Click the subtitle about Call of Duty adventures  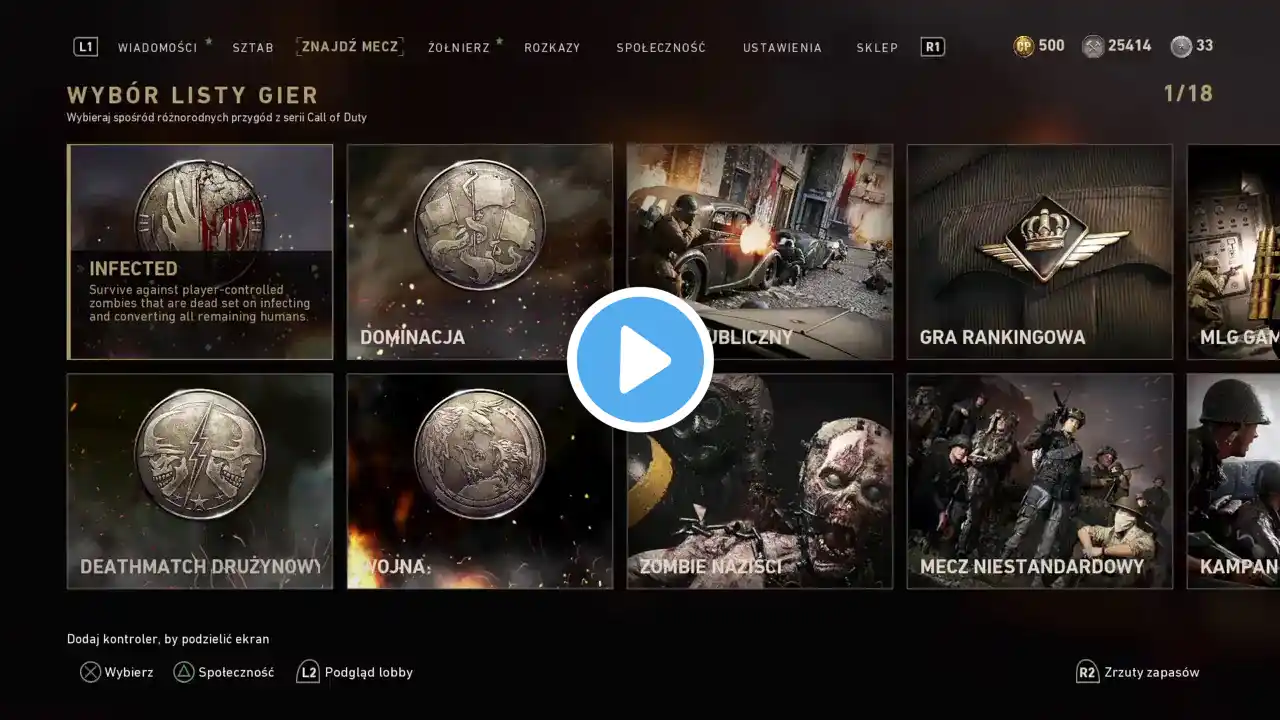217,118
